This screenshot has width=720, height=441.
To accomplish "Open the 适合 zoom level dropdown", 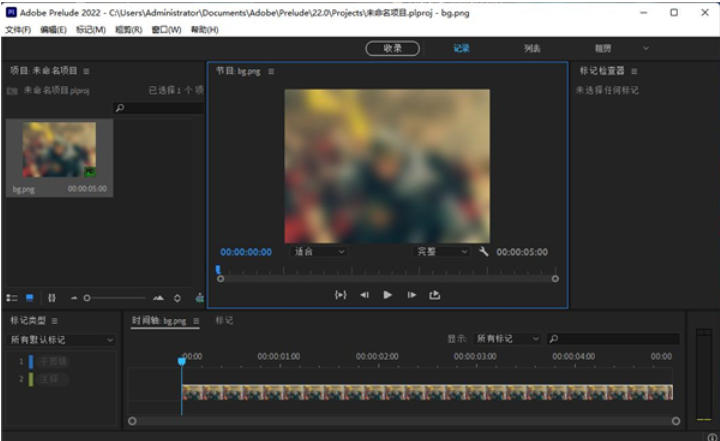I will point(319,252).
